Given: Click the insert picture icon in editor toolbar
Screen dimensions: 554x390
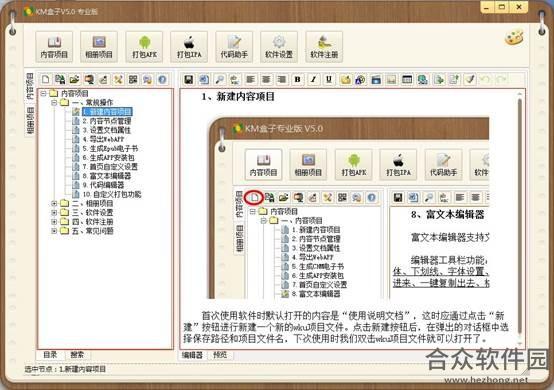Looking at the screenshot, I should [x=391, y=79].
